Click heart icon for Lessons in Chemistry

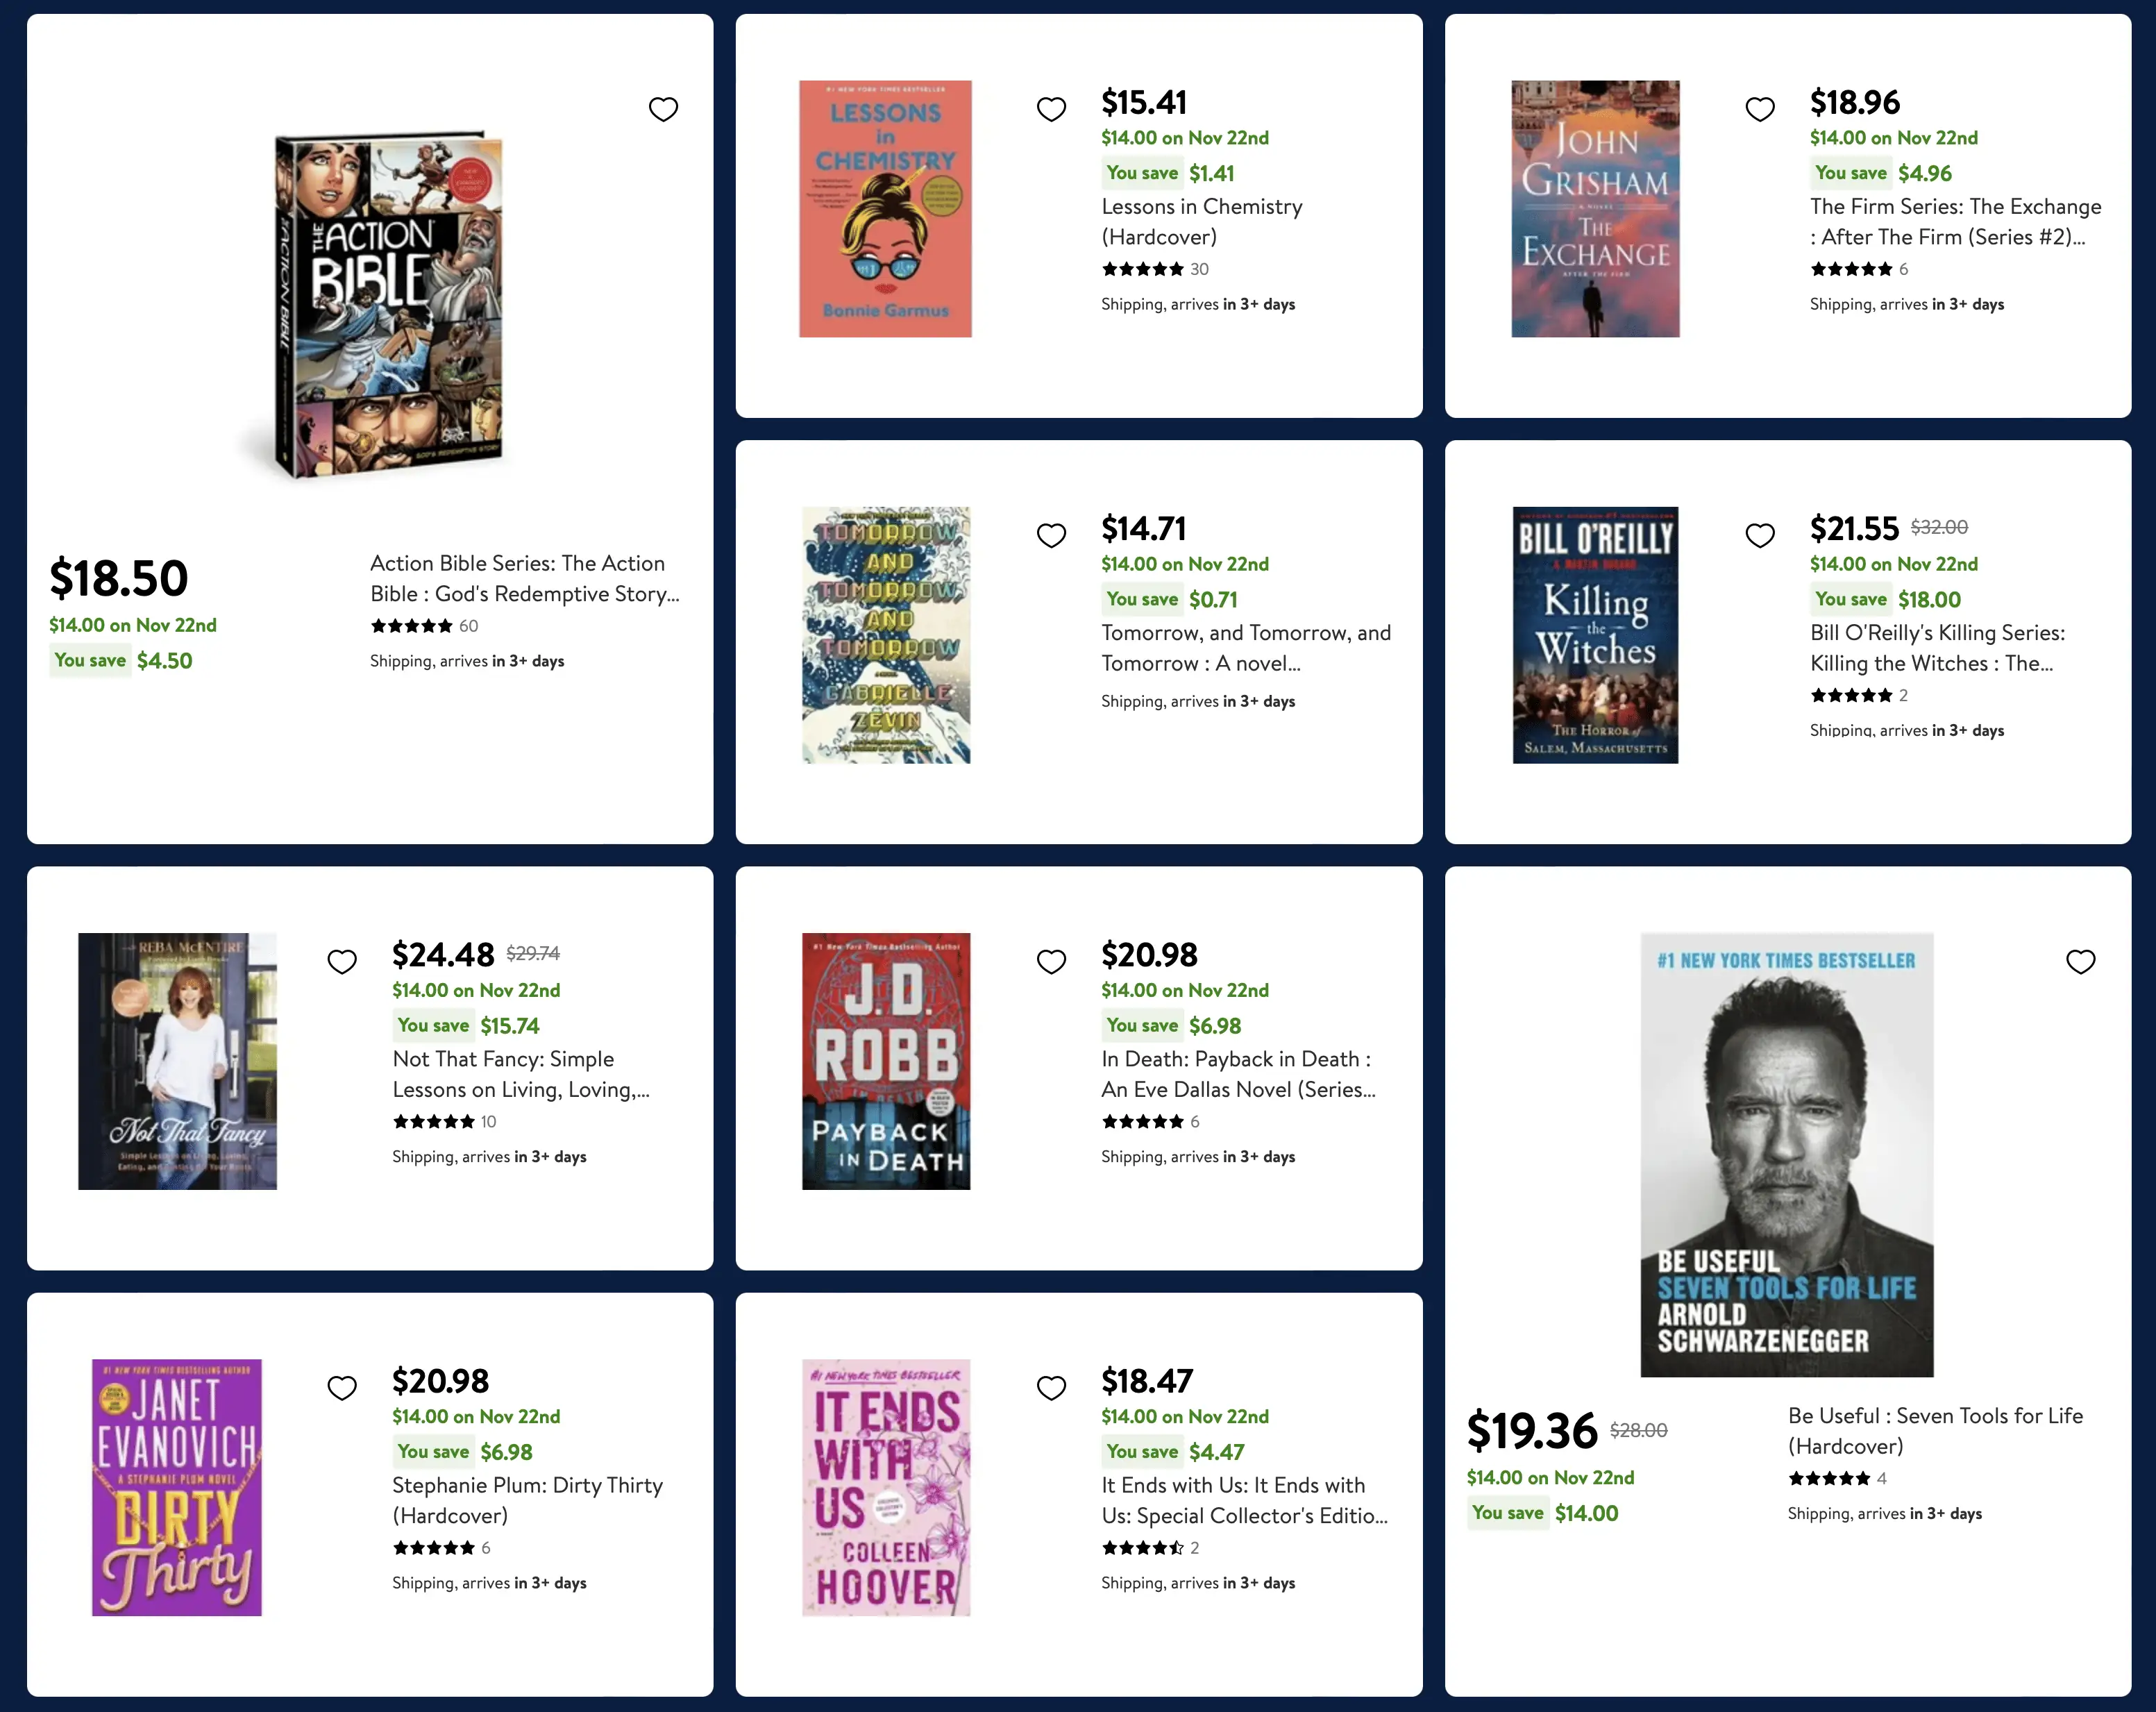coord(1051,109)
